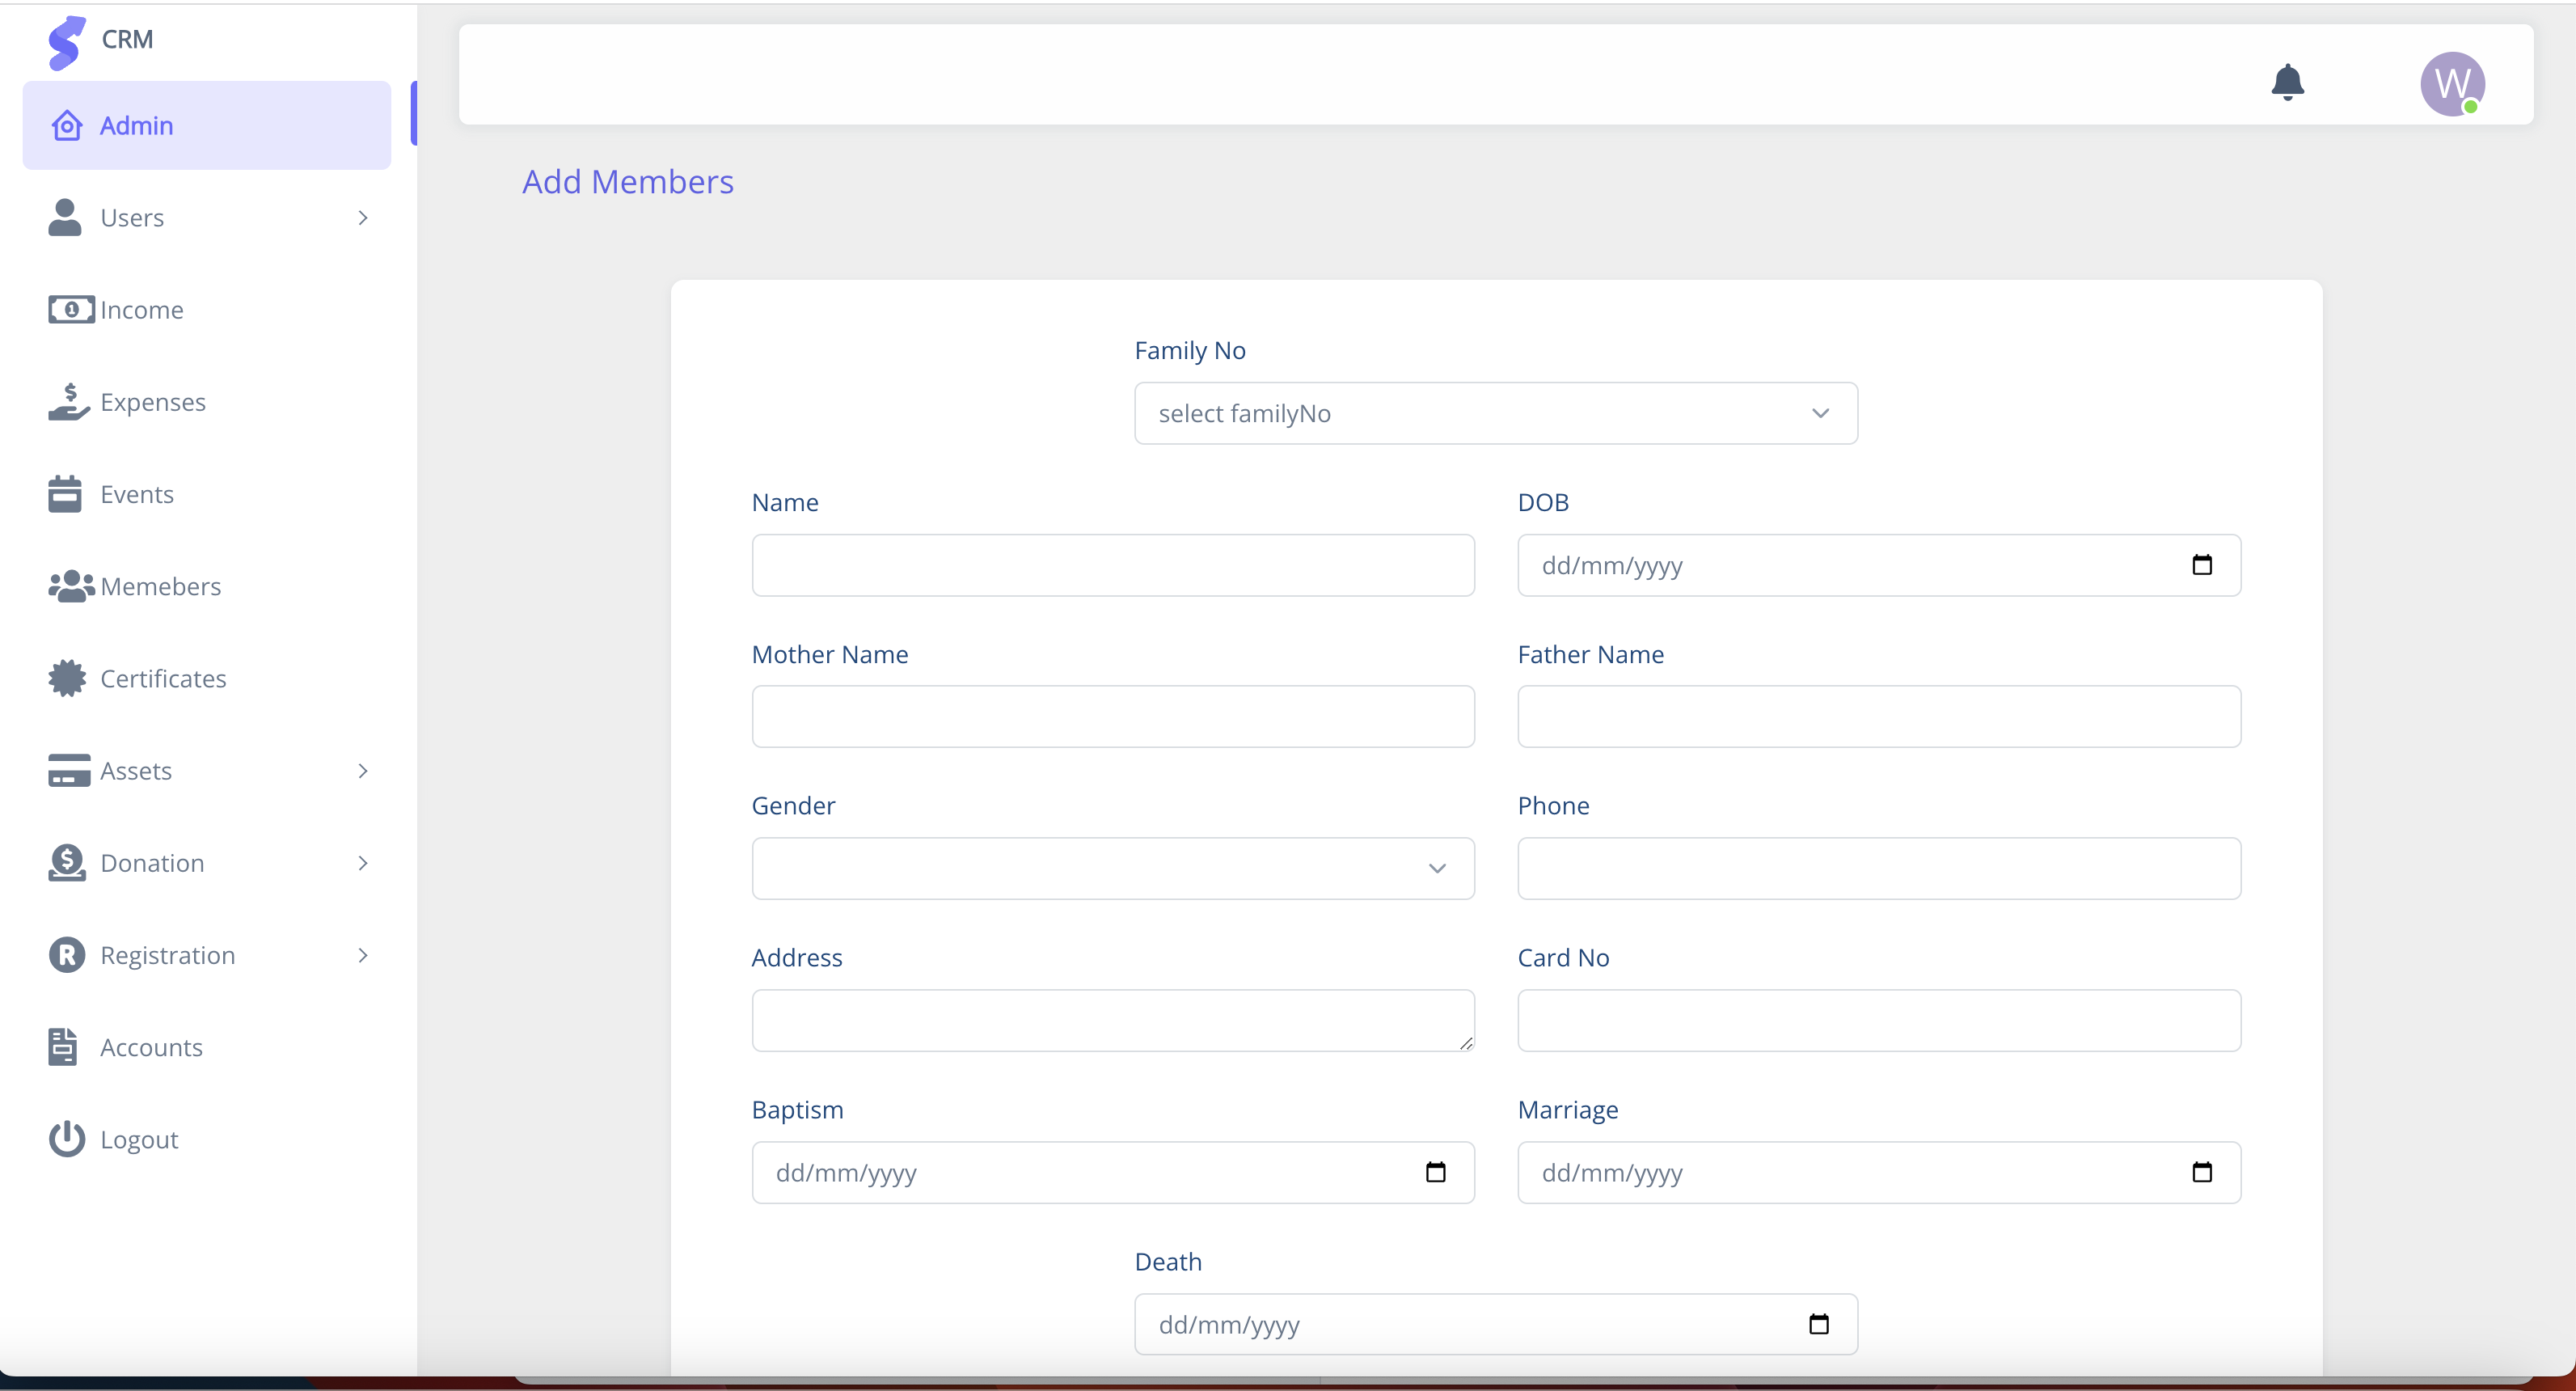Screen dimensions: 2576x1391
Task: Click into the Name text field
Action: click(x=1112, y=565)
